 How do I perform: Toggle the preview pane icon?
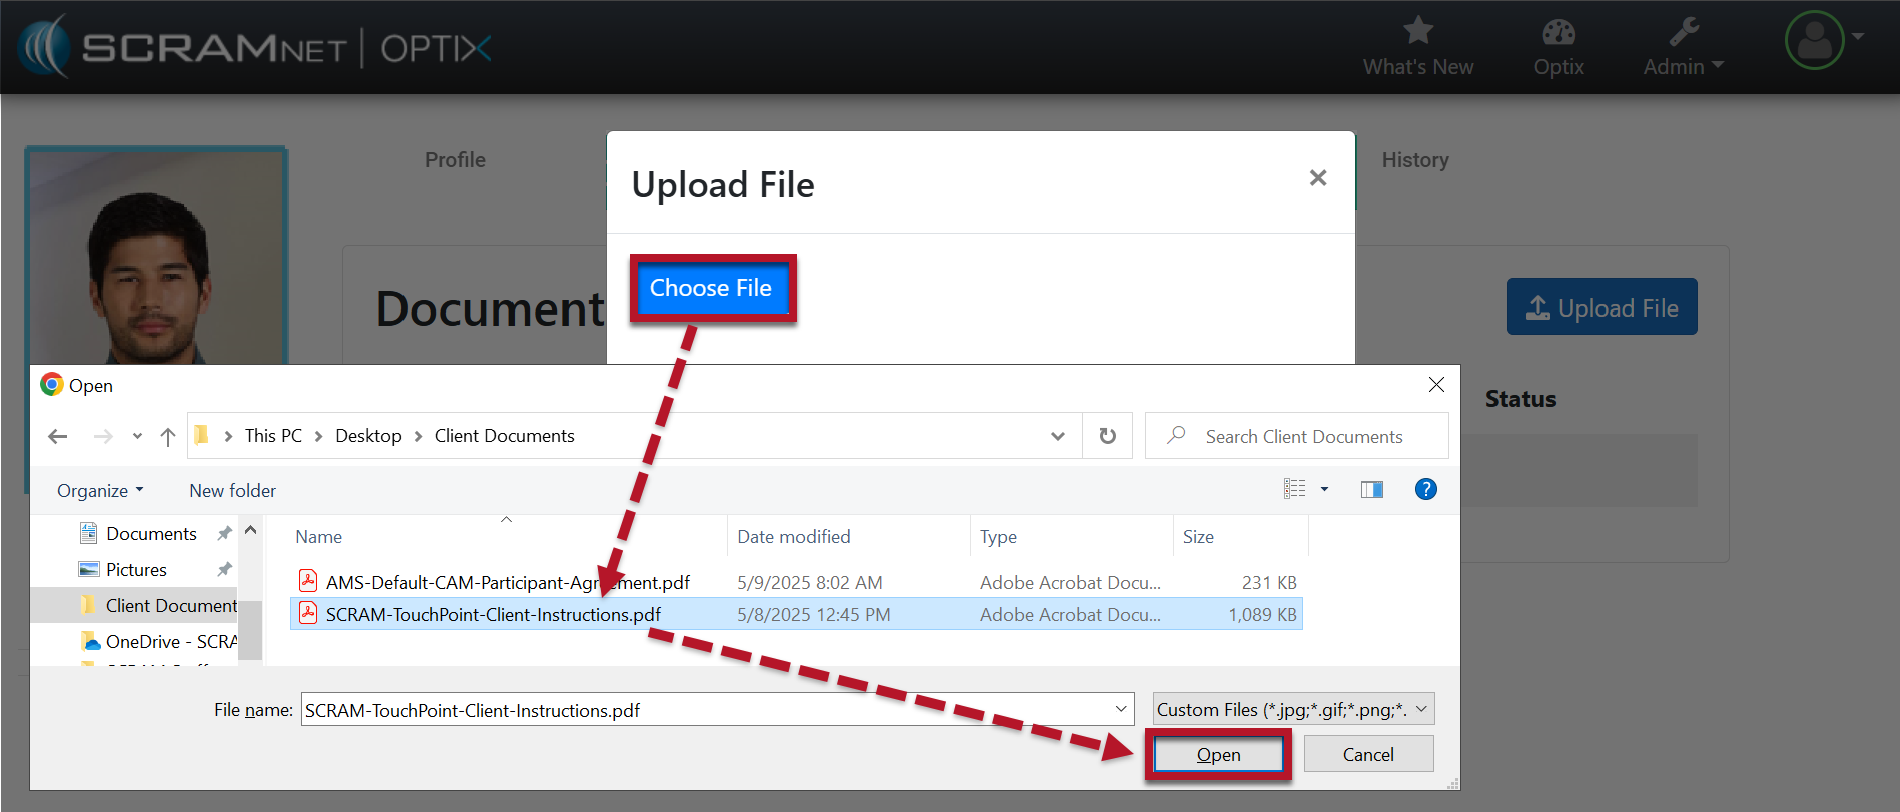pos(1371,489)
